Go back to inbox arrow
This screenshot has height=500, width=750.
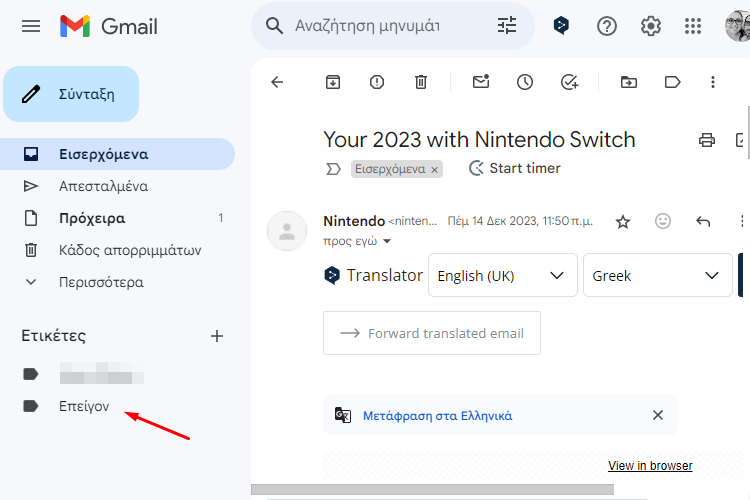point(277,82)
